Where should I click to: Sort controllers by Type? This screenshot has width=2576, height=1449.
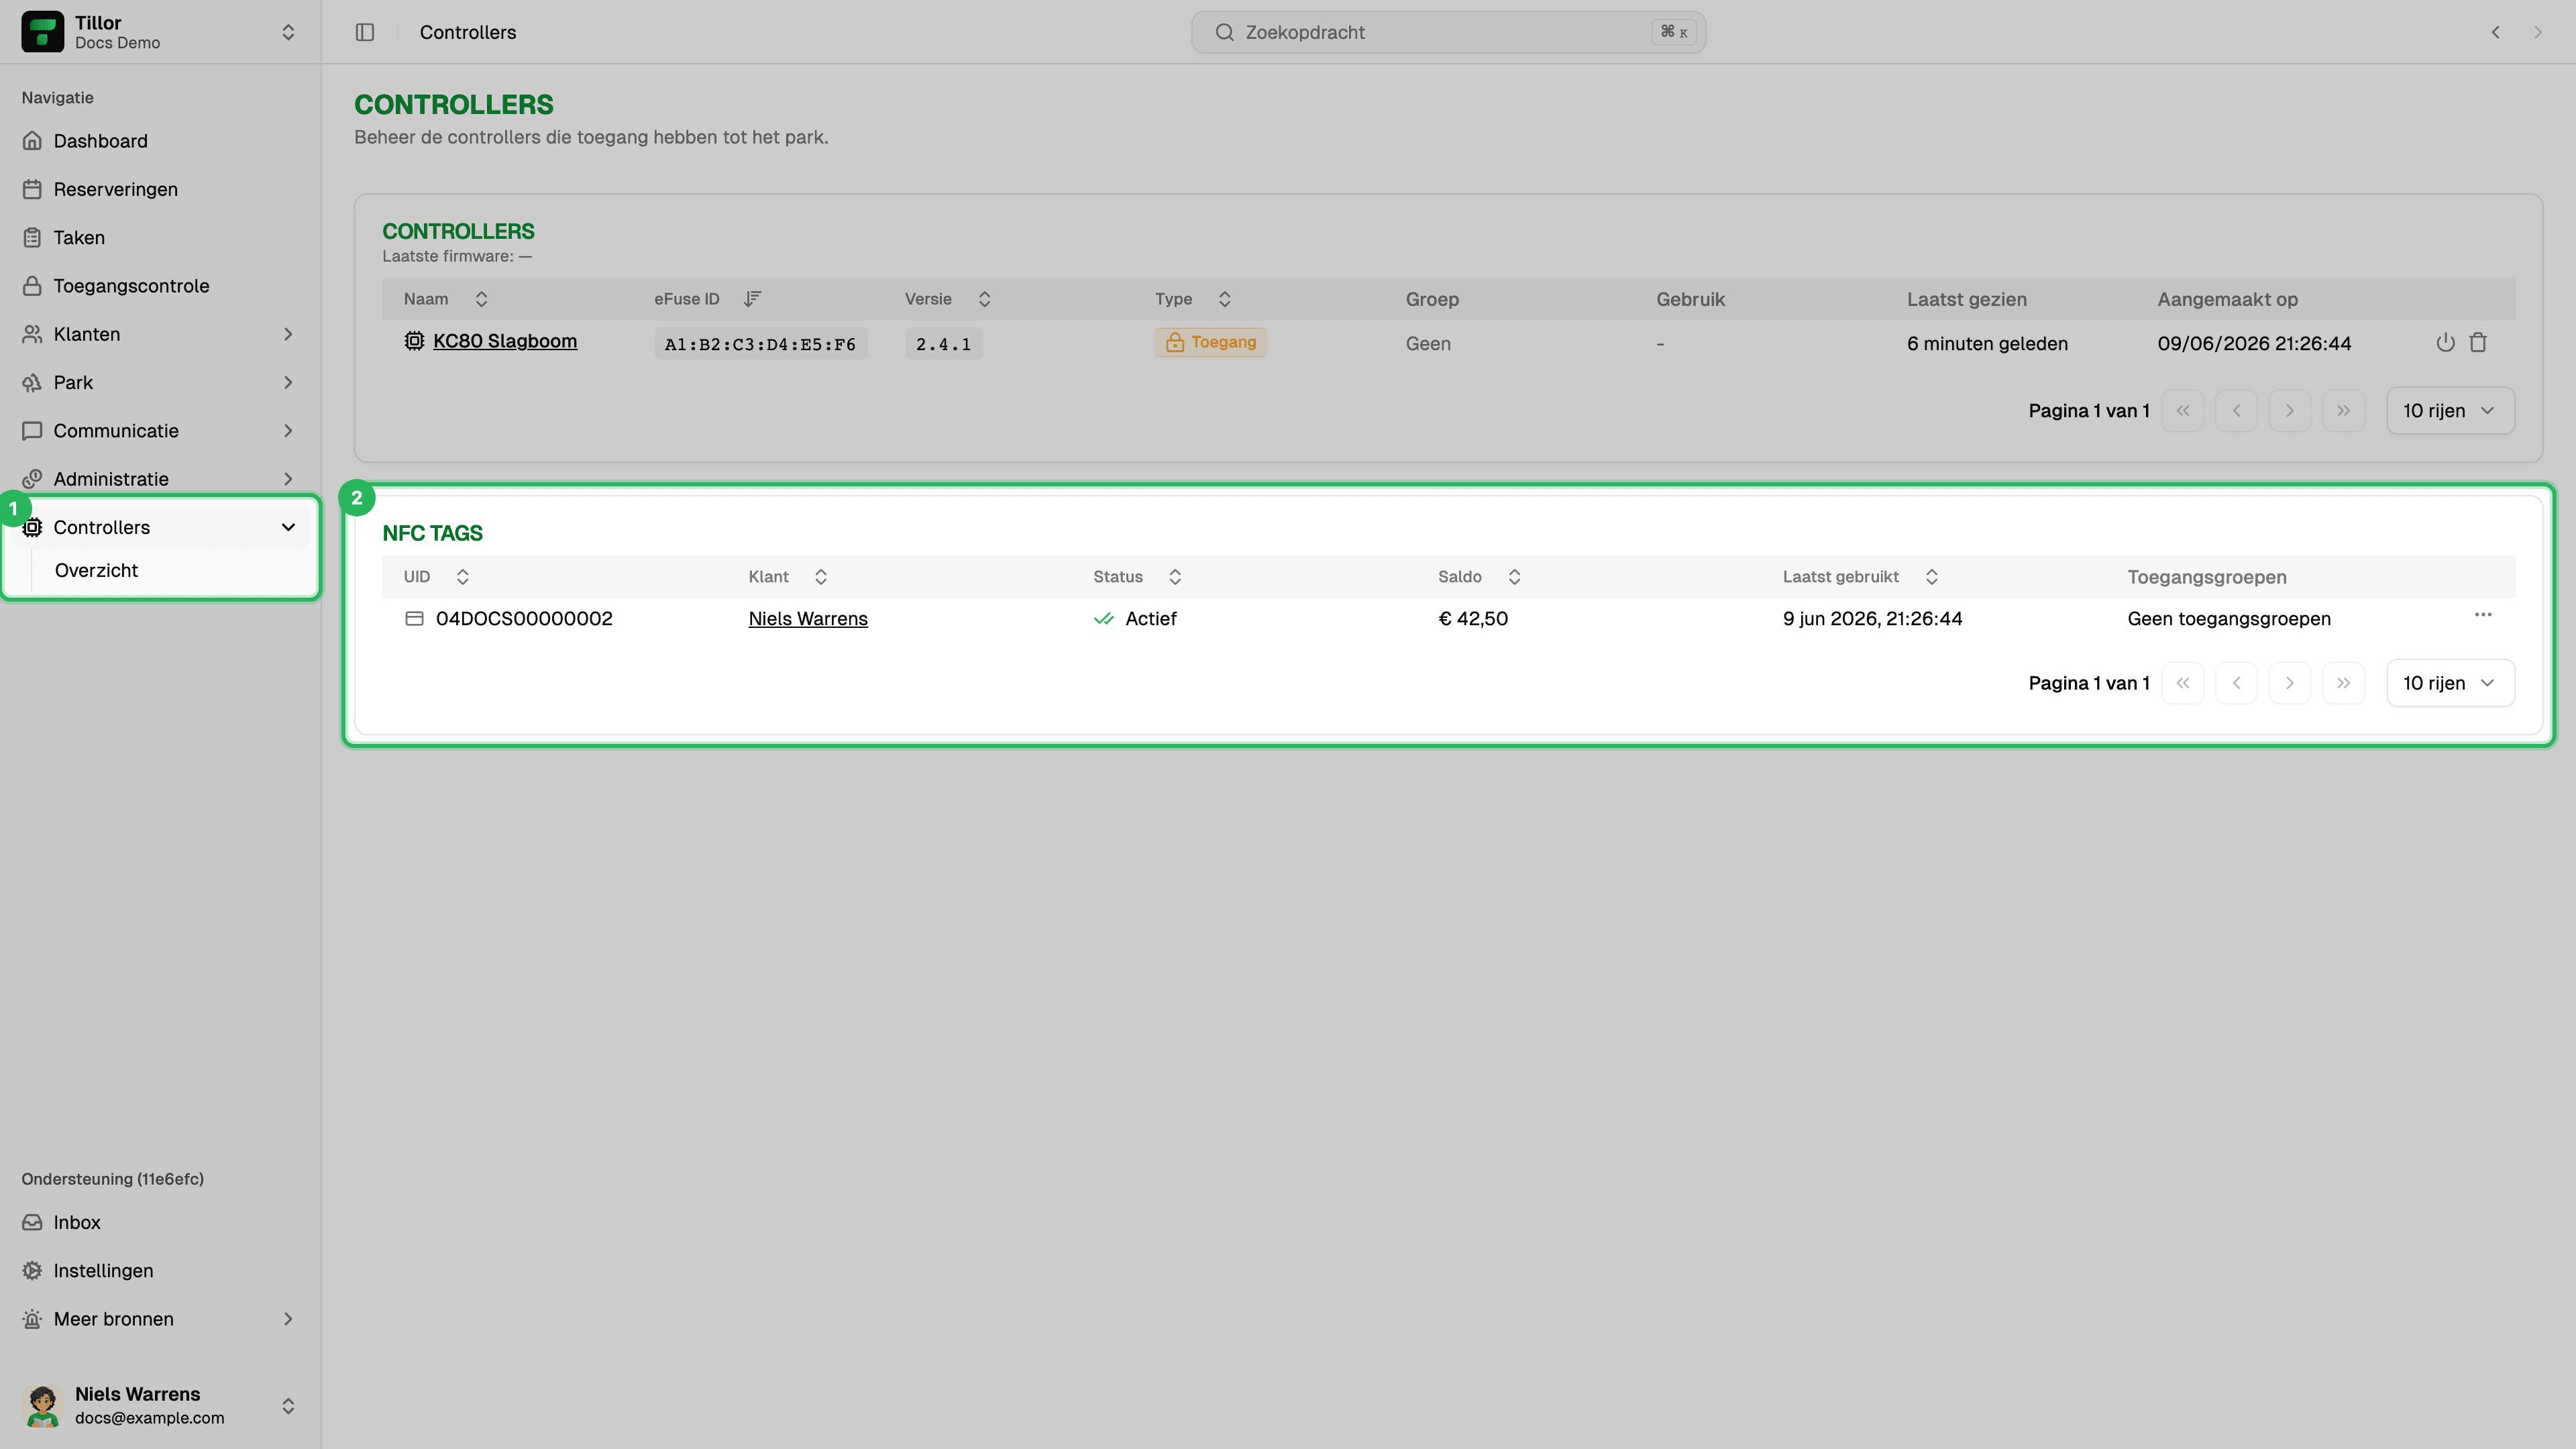point(1193,299)
